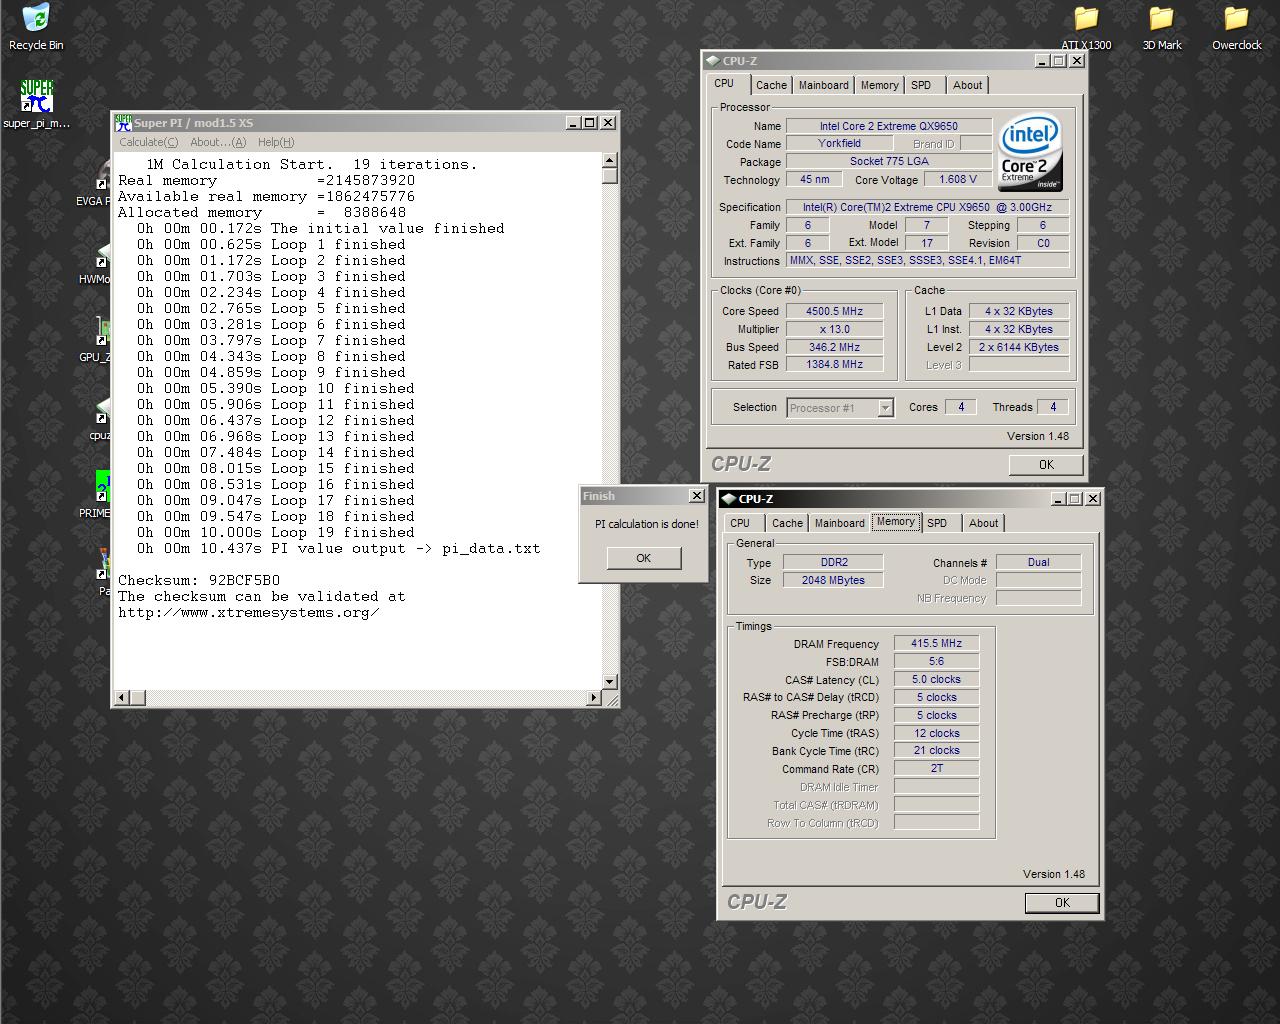This screenshot has width=1280, height=1024.
Task: Click Super PI horizontal scrollbar right arrow
Action: (594, 697)
